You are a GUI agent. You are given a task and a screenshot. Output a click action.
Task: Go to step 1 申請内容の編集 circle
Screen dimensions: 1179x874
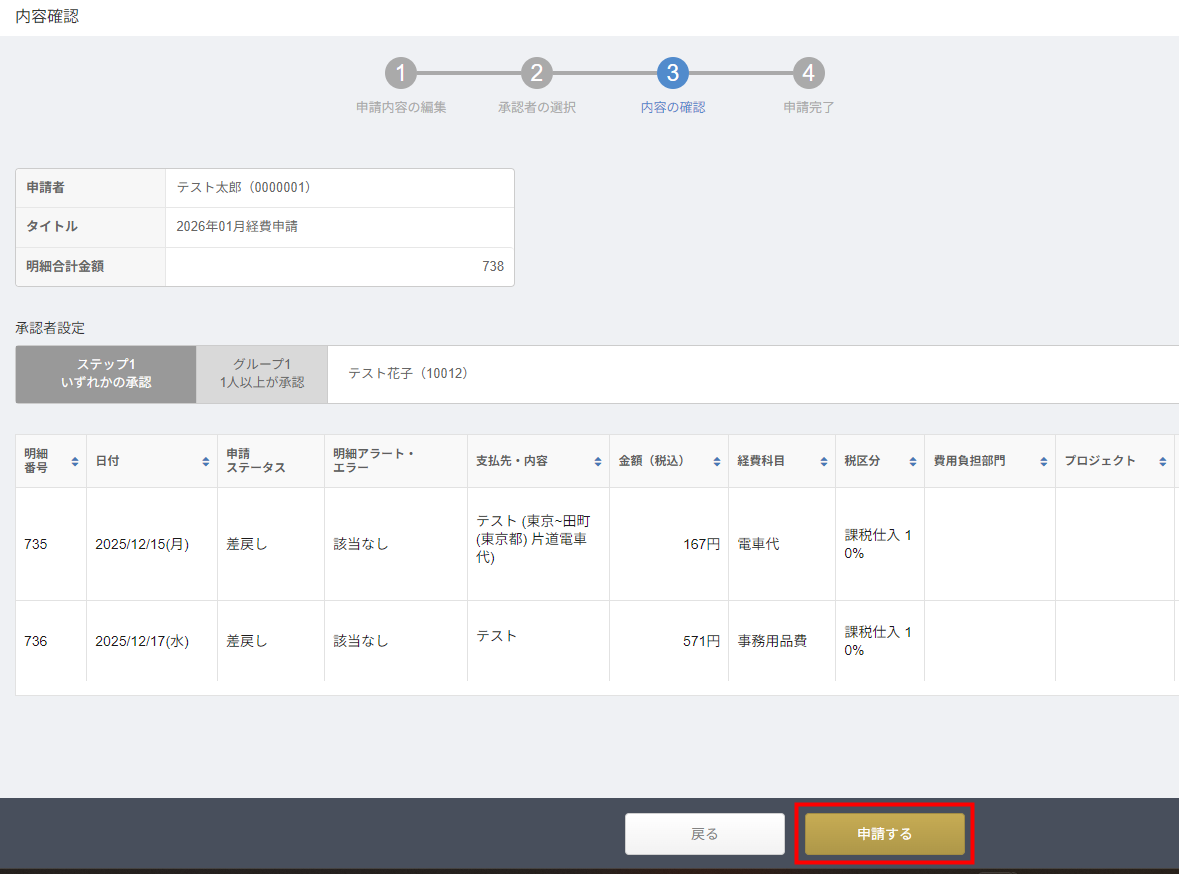(x=400, y=73)
